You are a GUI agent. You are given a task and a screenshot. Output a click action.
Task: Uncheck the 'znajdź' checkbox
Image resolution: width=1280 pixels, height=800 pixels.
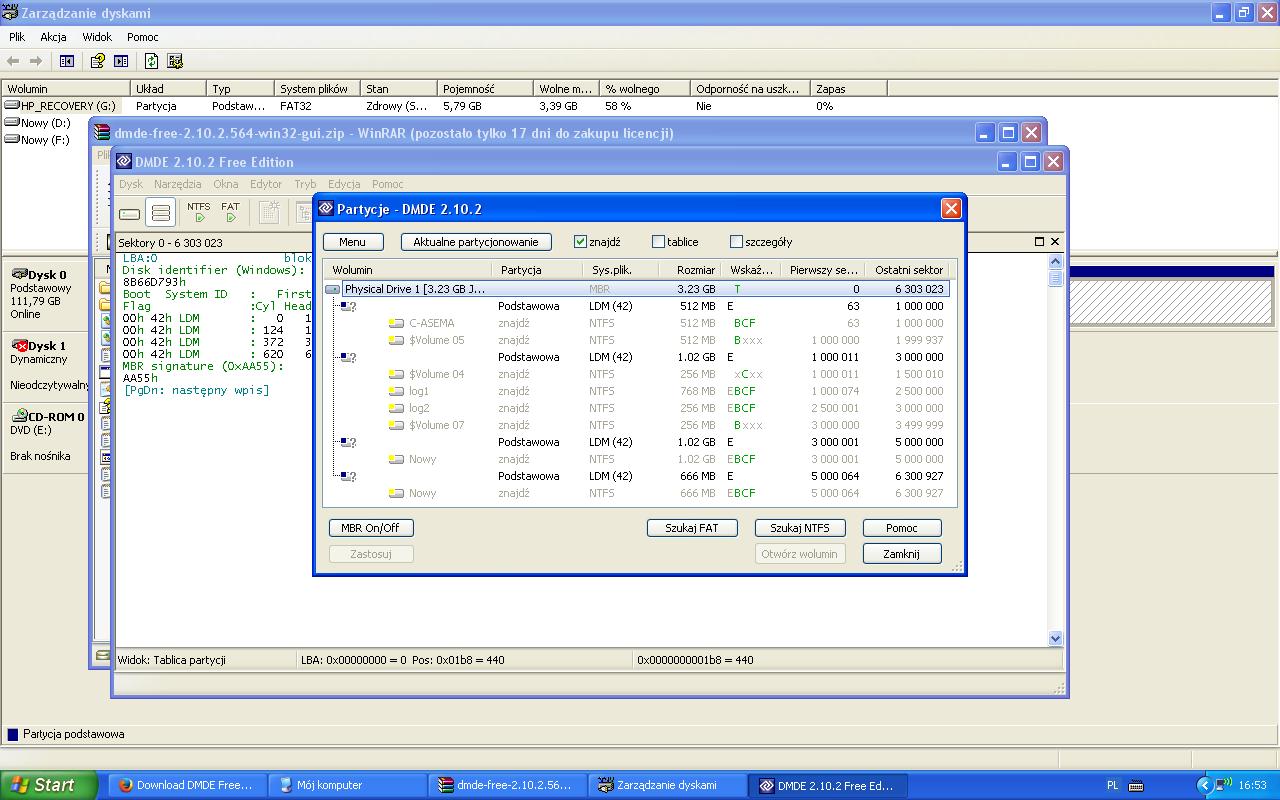pyautogui.click(x=580, y=241)
